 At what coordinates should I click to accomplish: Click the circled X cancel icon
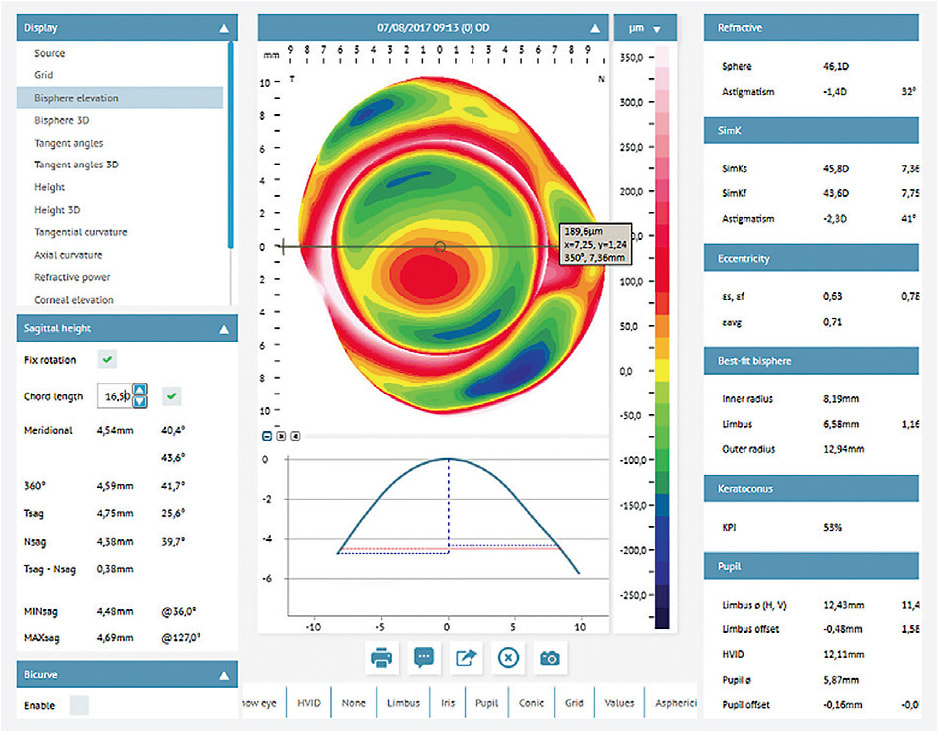pos(507,658)
